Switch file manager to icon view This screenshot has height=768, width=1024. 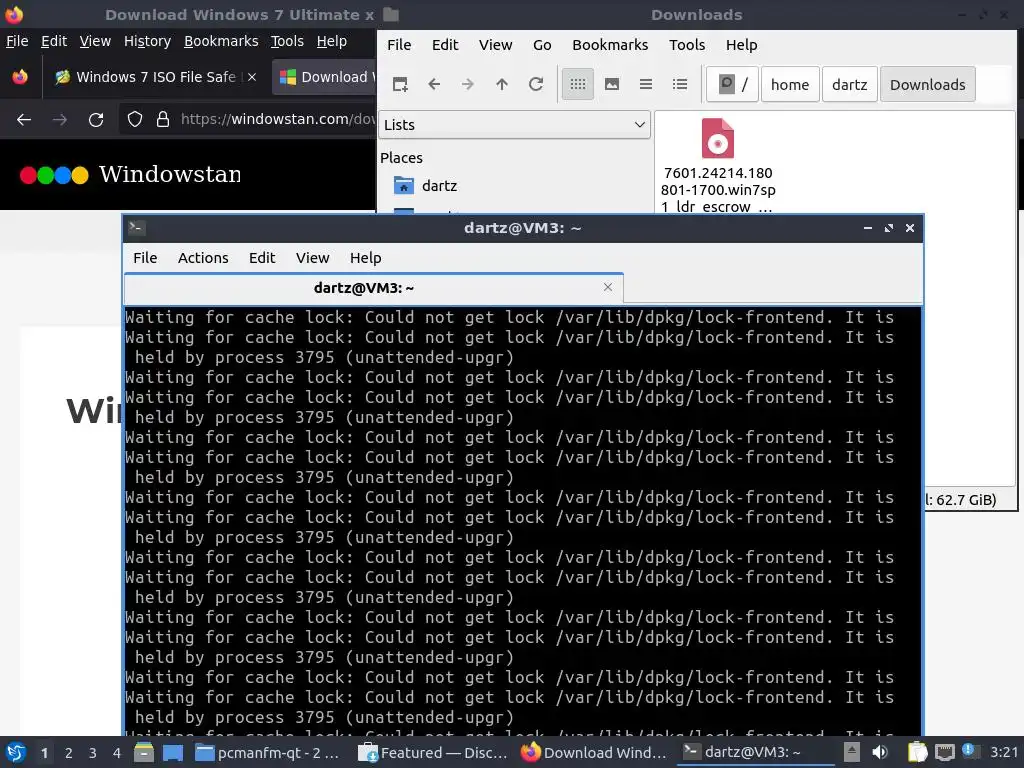(x=578, y=84)
